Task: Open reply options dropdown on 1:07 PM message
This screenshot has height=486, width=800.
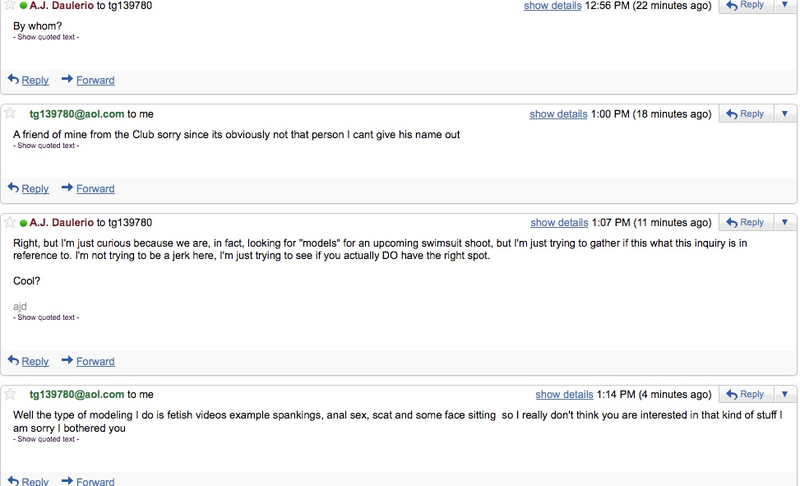Action: click(x=785, y=222)
